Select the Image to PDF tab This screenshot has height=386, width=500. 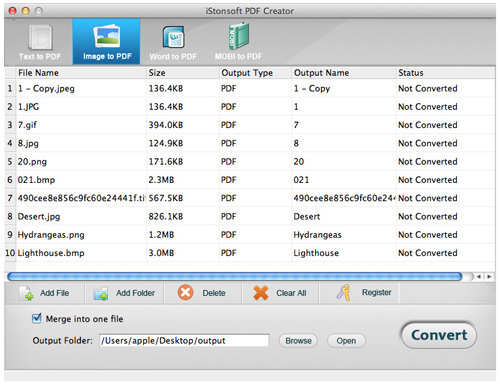[107, 42]
